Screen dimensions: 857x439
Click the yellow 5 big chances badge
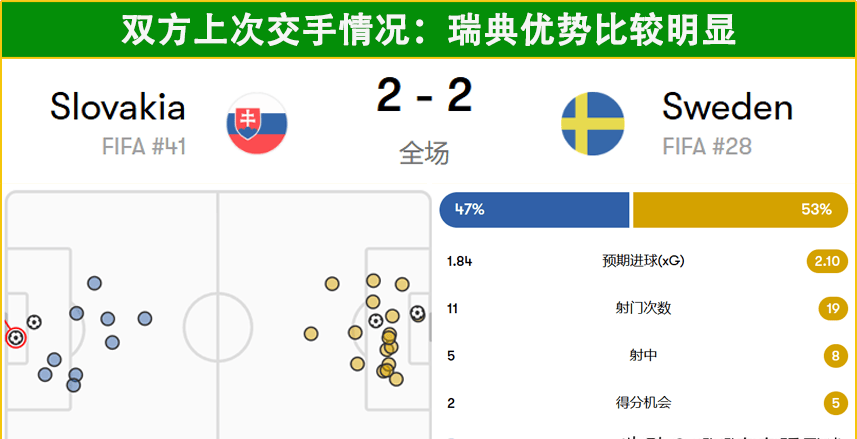[x=832, y=403]
